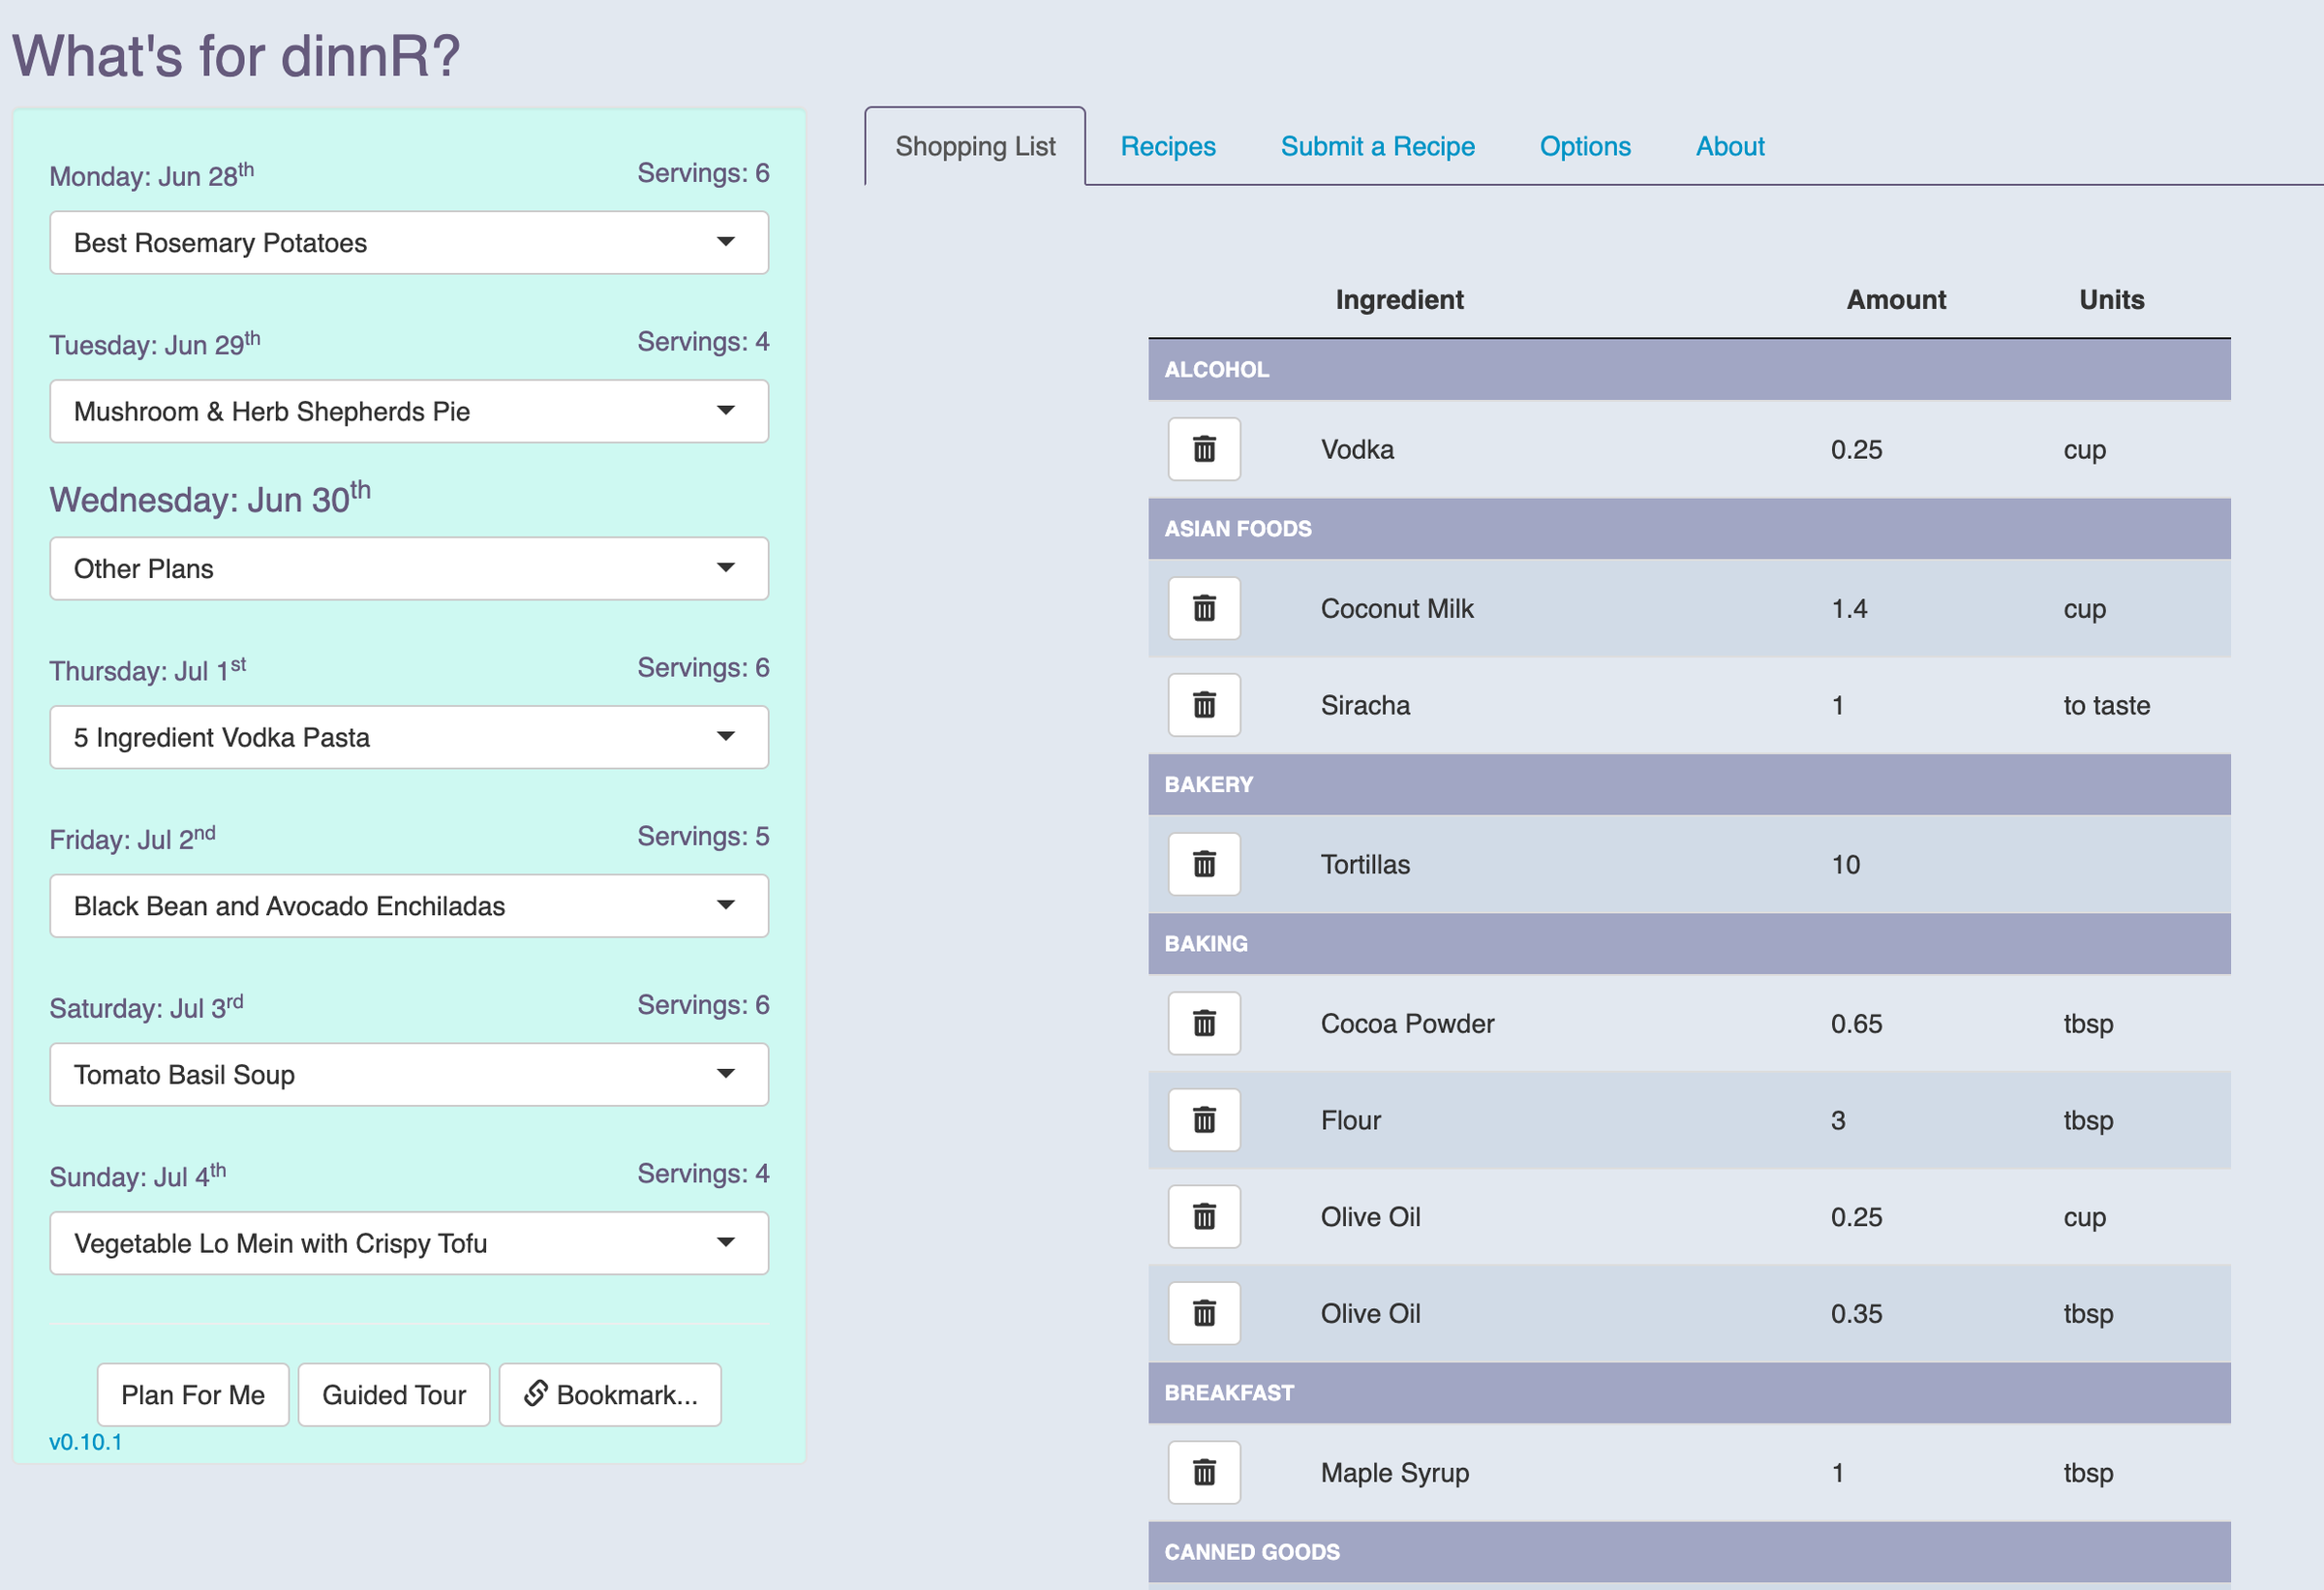Go to the Options tab
The width and height of the screenshot is (2324, 1590).
coord(1584,146)
